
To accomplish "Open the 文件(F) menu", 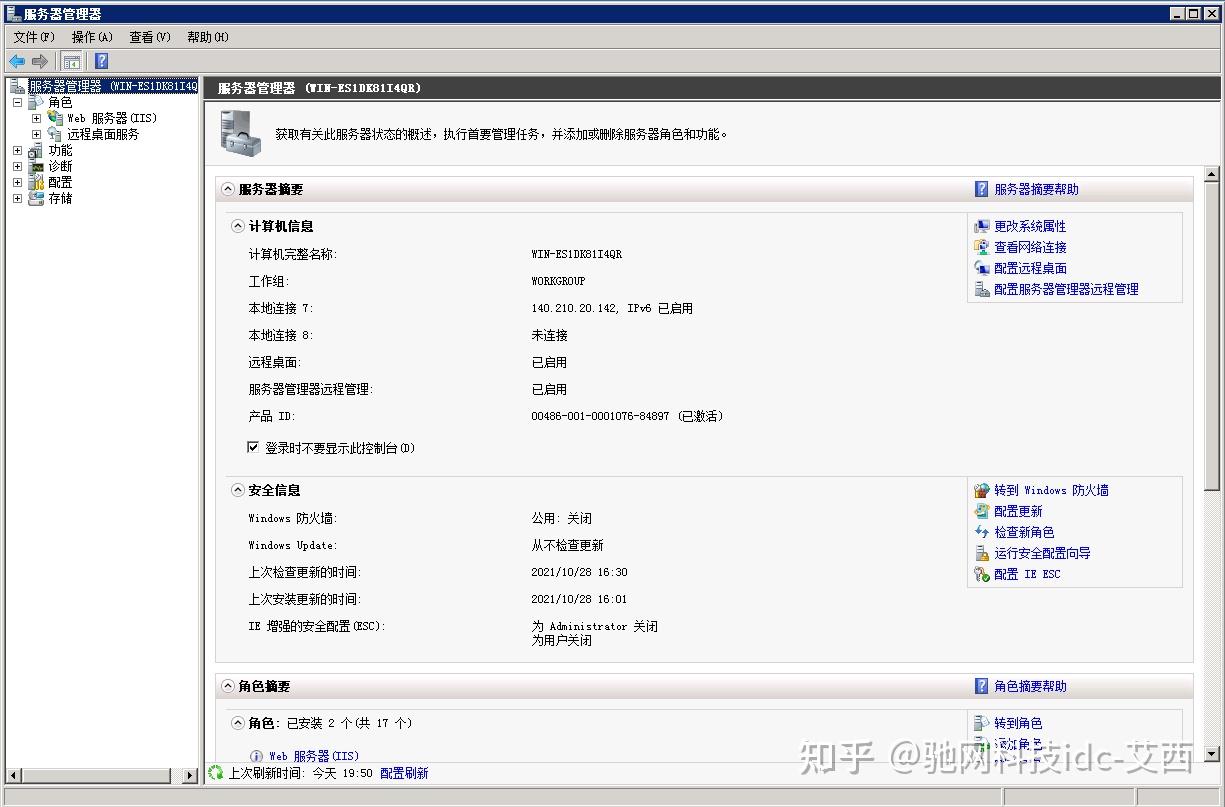I will point(34,37).
